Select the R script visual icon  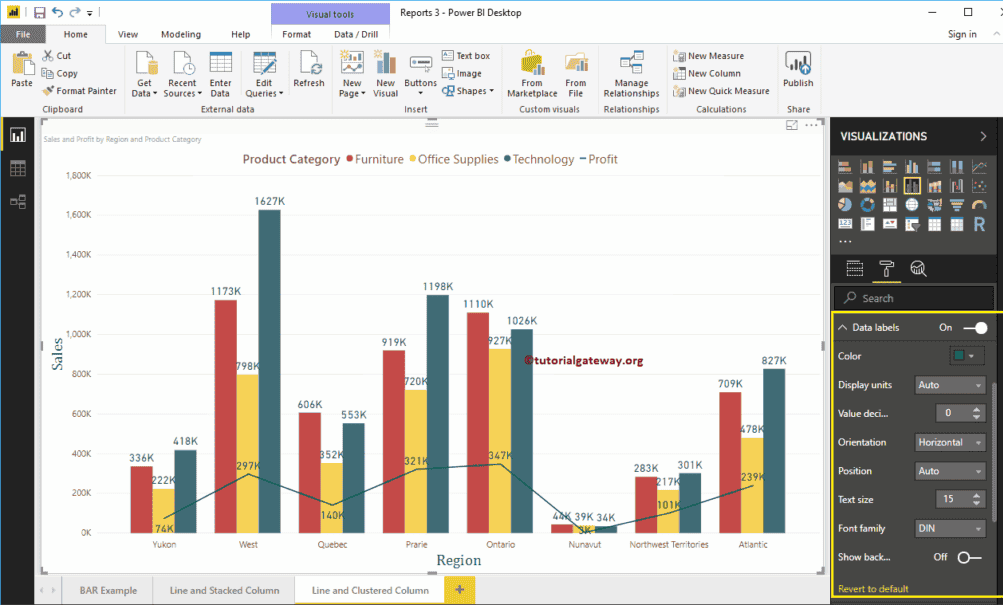tap(980, 224)
